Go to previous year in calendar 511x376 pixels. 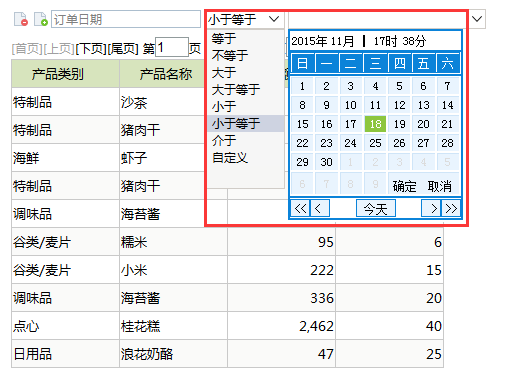pyautogui.click(x=300, y=209)
